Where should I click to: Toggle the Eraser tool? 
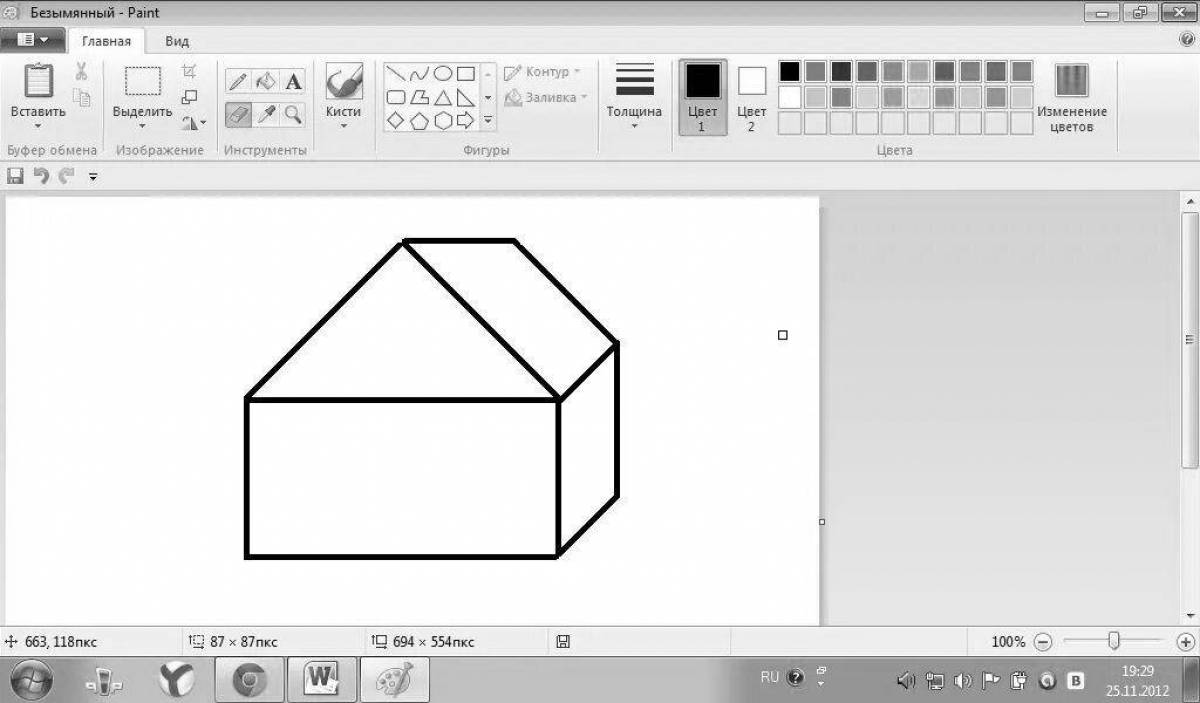(x=238, y=114)
